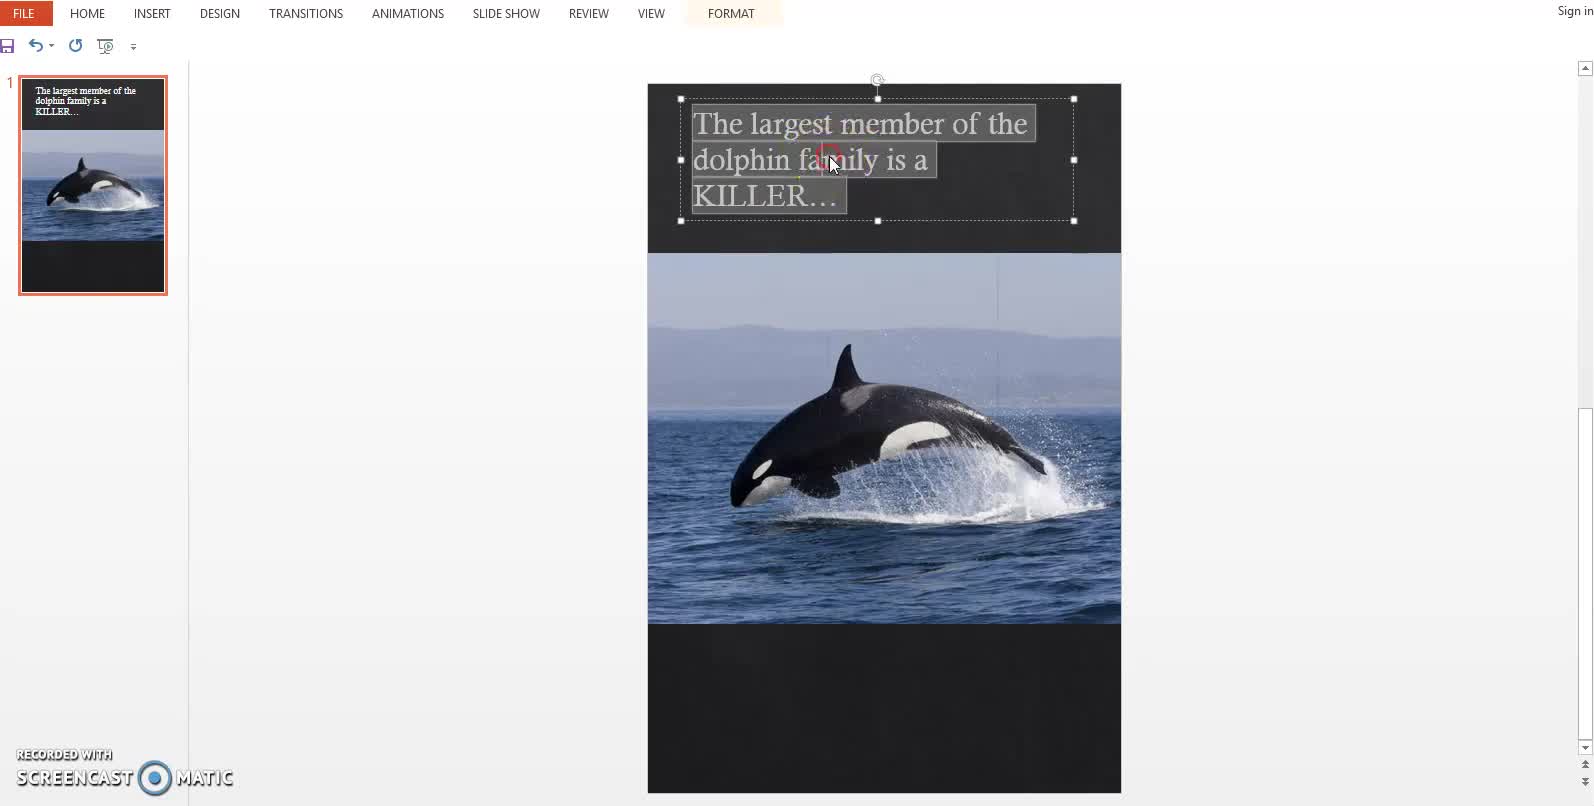Image resolution: width=1594 pixels, height=806 pixels.
Task: Click the top-right sizing handle of text box
Action: pos(1074,99)
